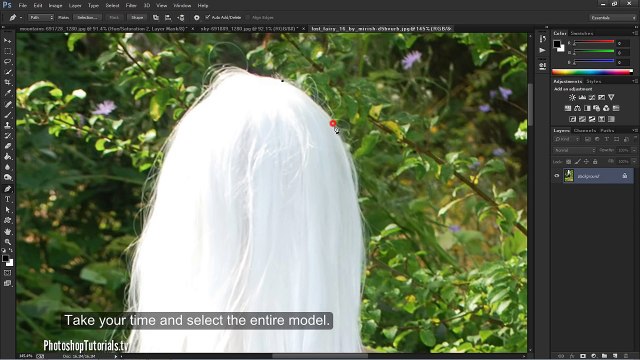Image resolution: width=640 pixels, height=360 pixels.
Task: Select the Paint Bucket tool
Action: (x=7, y=157)
